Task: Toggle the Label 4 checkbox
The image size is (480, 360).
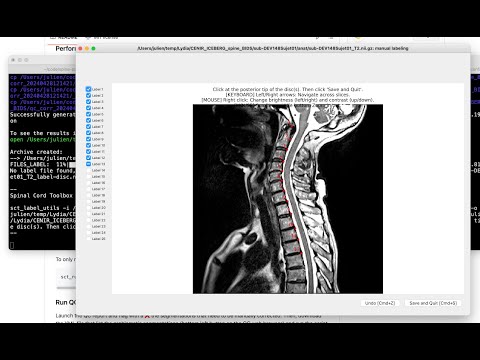Action: click(x=88, y=108)
